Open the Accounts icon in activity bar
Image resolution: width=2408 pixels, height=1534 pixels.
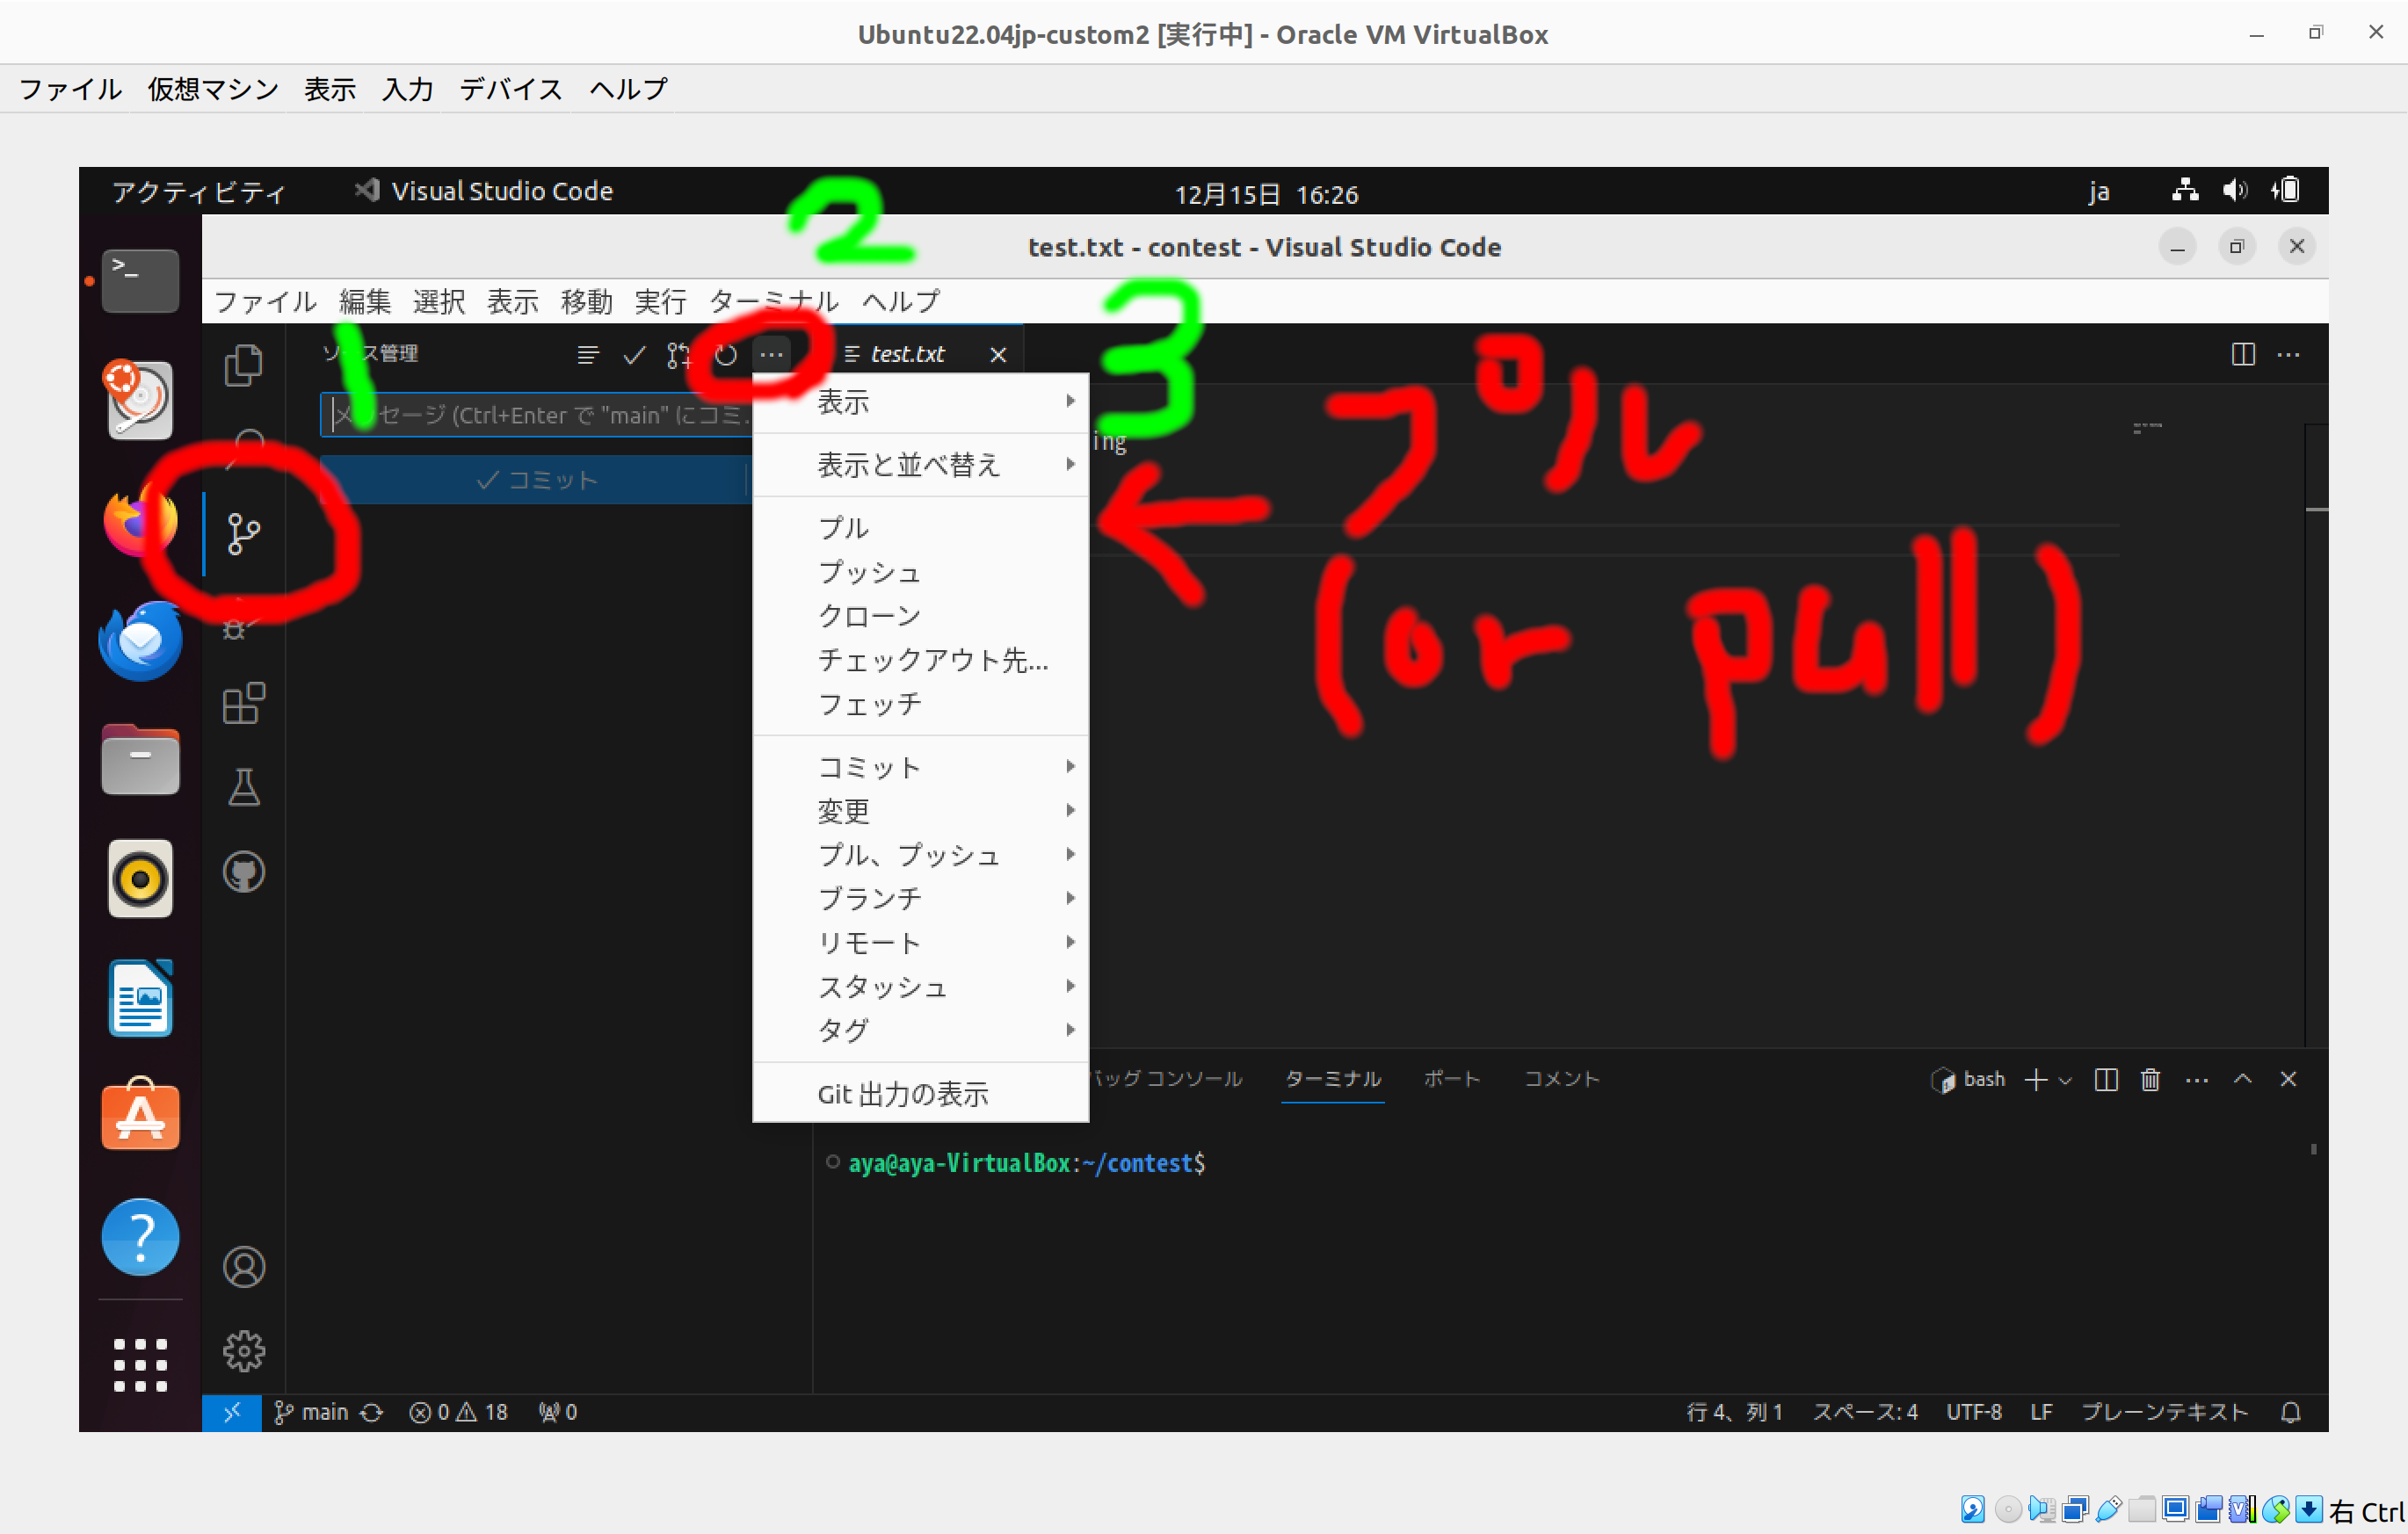243,1267
